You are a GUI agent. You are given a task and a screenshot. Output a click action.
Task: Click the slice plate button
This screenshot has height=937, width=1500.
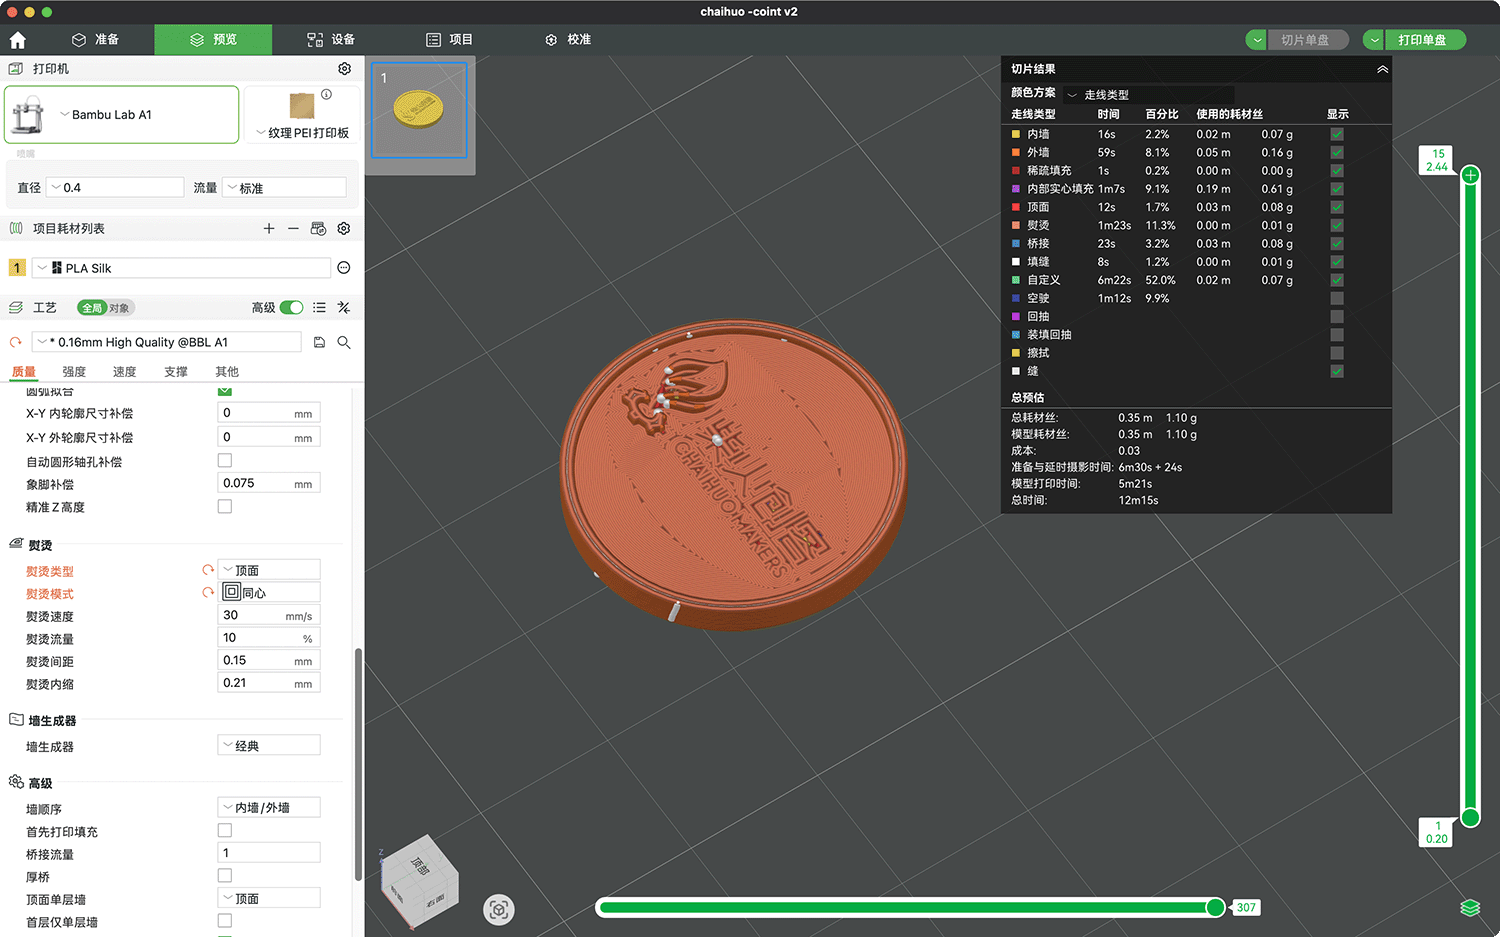pos(1307,40)
